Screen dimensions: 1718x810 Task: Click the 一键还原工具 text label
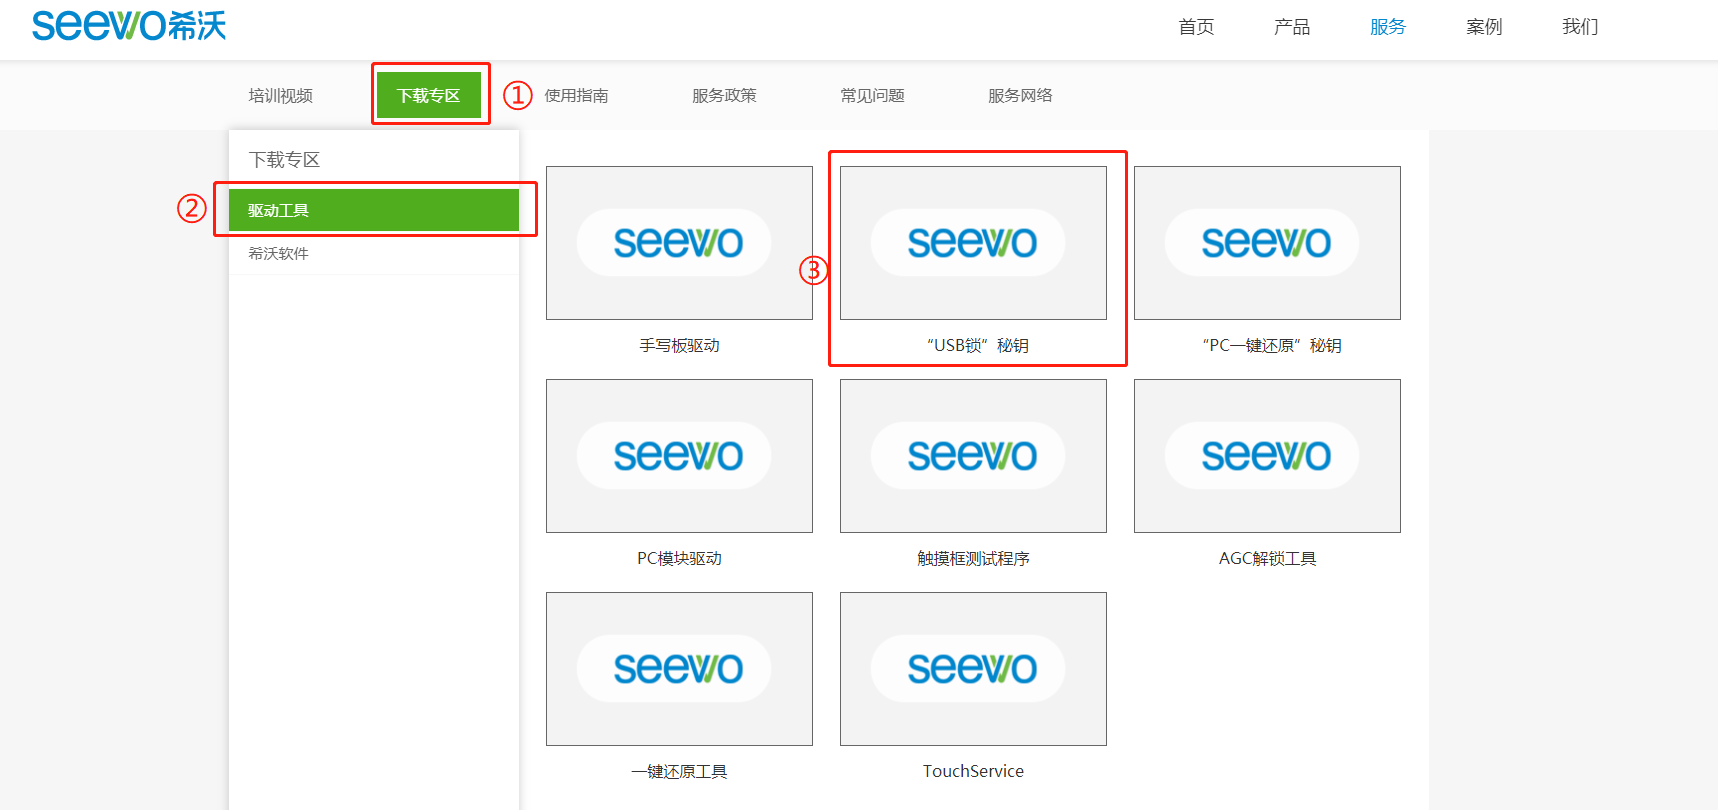[679, 771]
